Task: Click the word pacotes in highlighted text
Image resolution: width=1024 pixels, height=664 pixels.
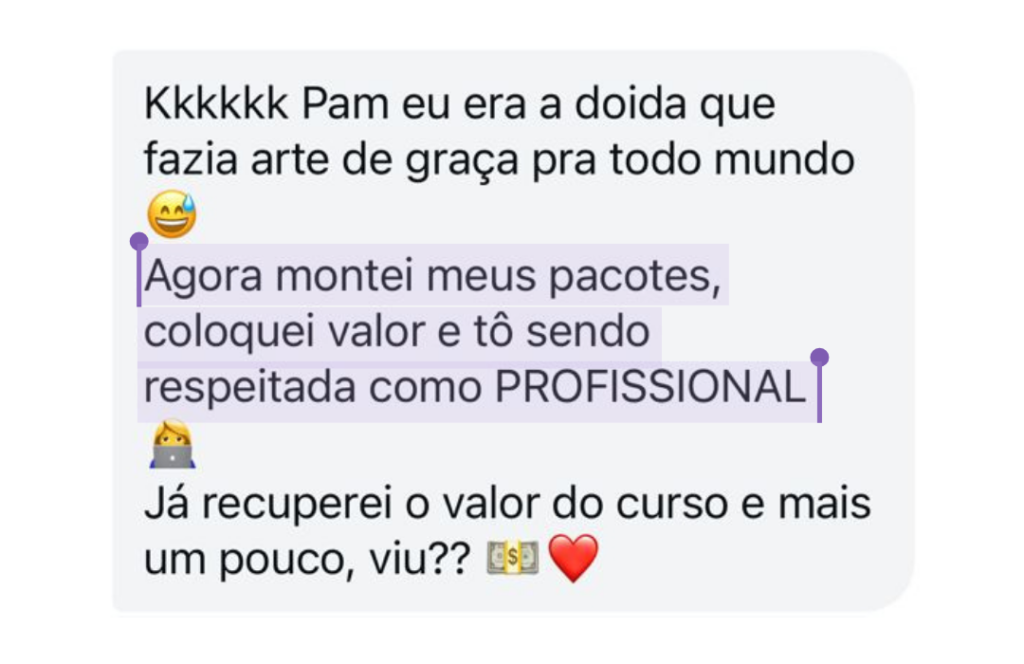Action: coord(633,277)
